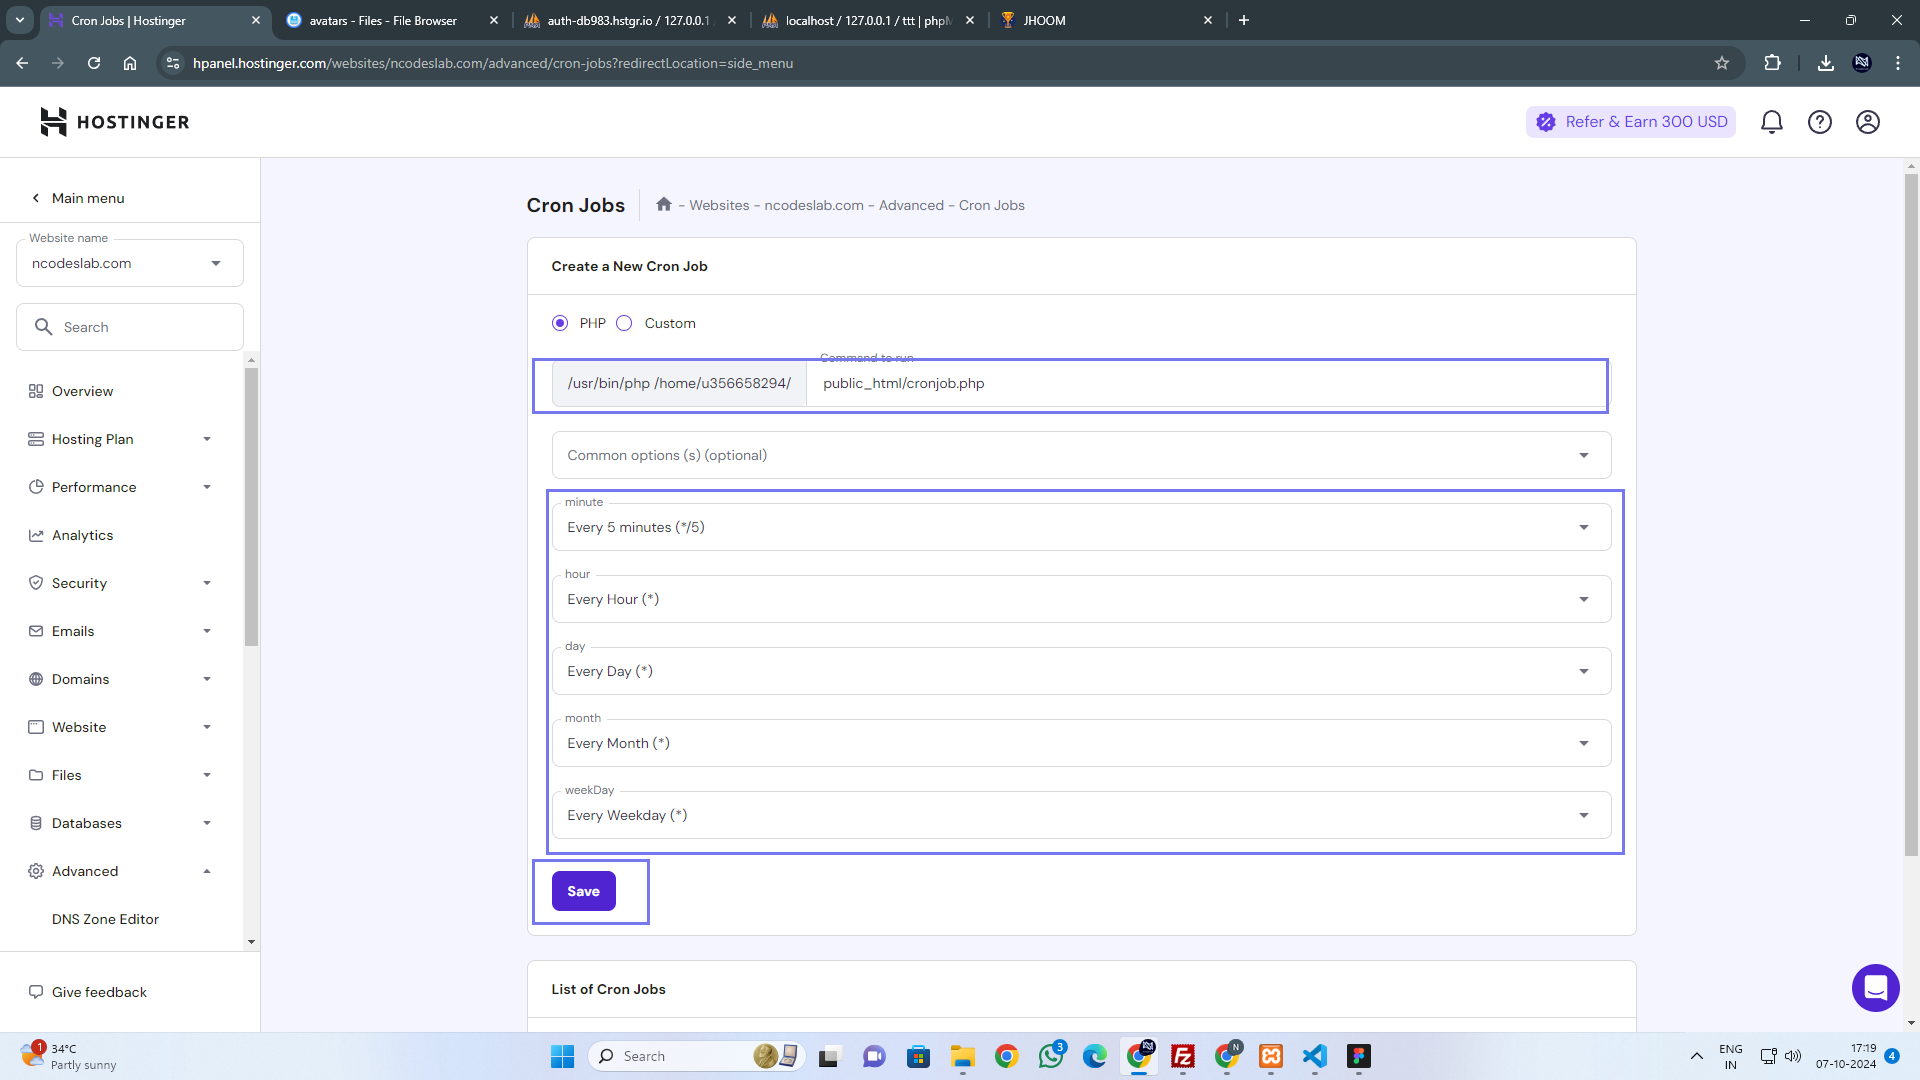
Task: Select the Custom radio button
Action: 624,323
